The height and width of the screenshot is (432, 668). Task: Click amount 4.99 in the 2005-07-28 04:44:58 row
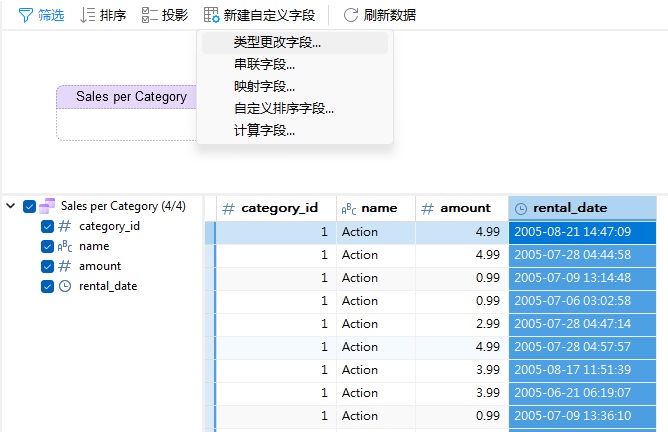coord(462,255)
